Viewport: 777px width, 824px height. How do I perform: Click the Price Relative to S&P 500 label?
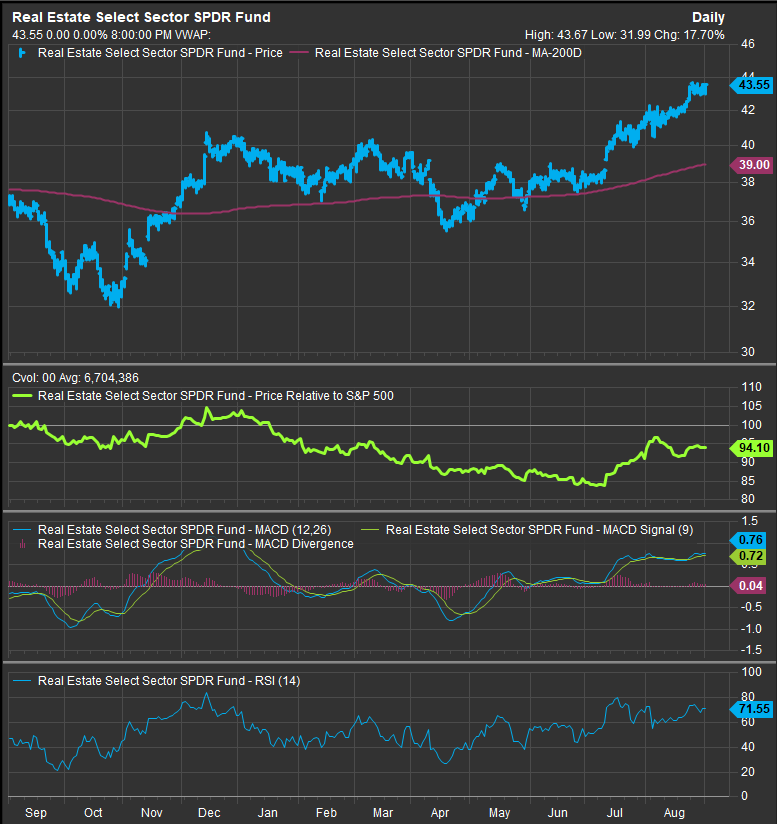pos(216,396)
